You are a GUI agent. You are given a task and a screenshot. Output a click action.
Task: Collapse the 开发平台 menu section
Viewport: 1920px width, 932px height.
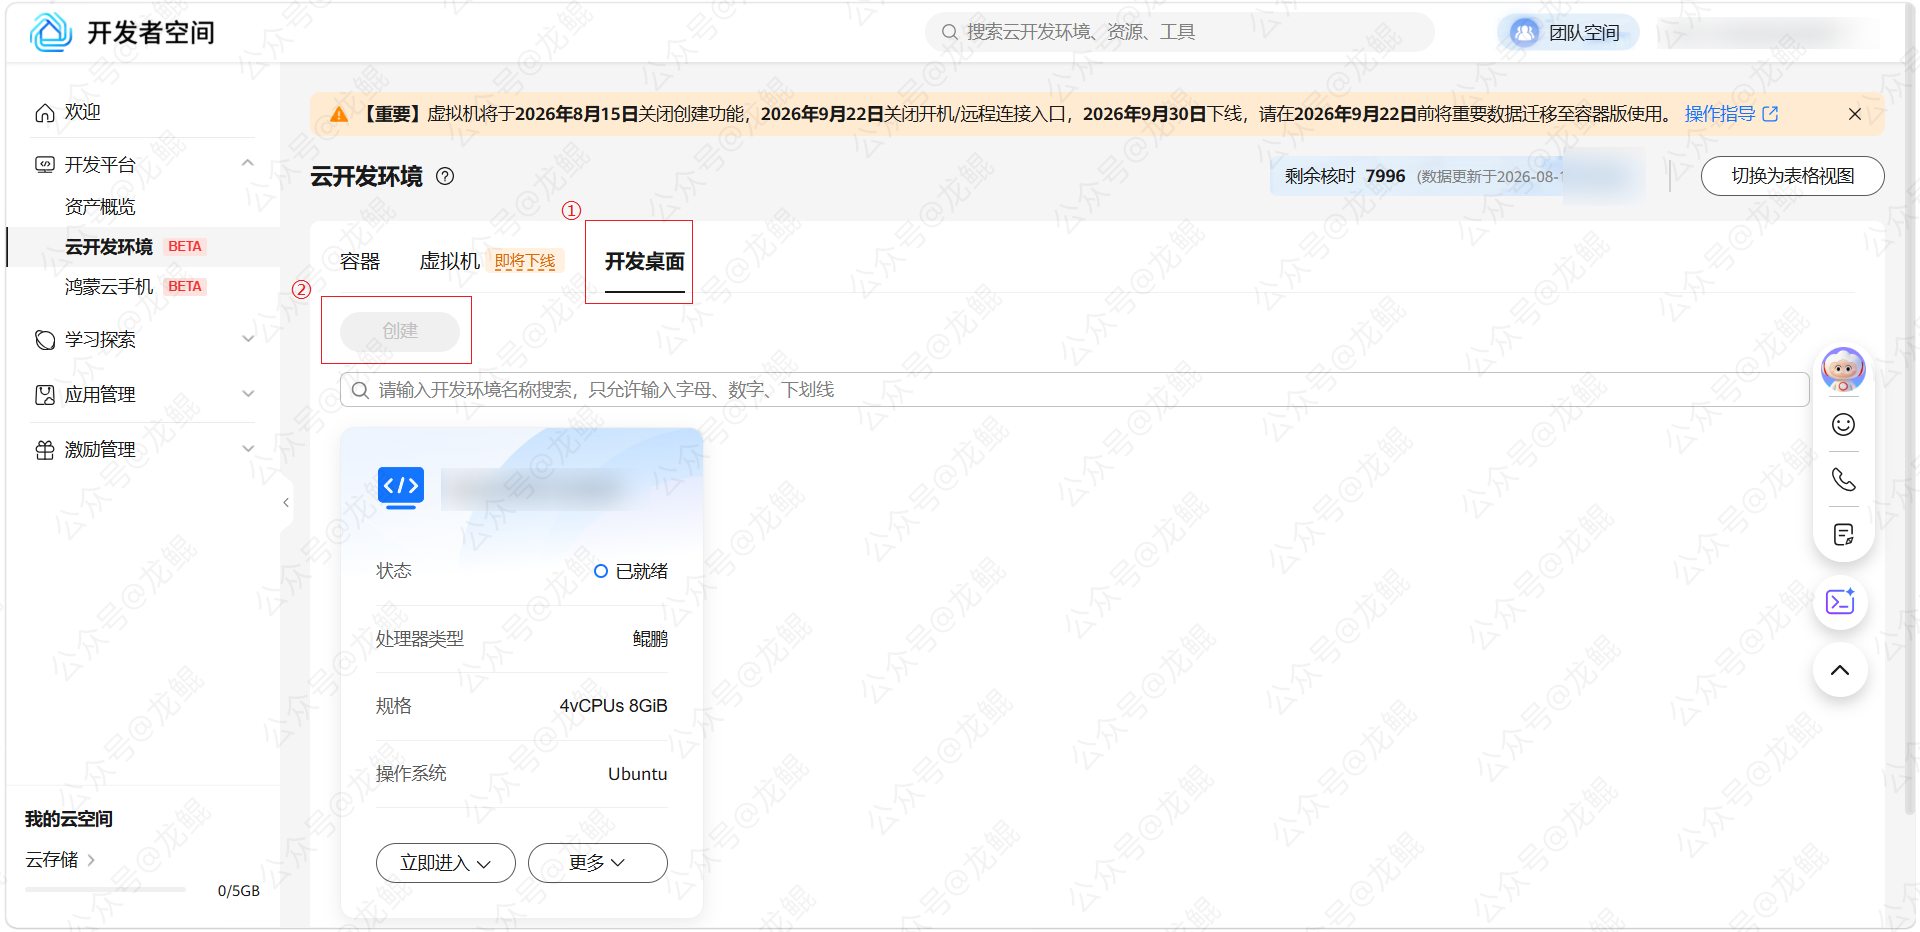coord(248,163)
